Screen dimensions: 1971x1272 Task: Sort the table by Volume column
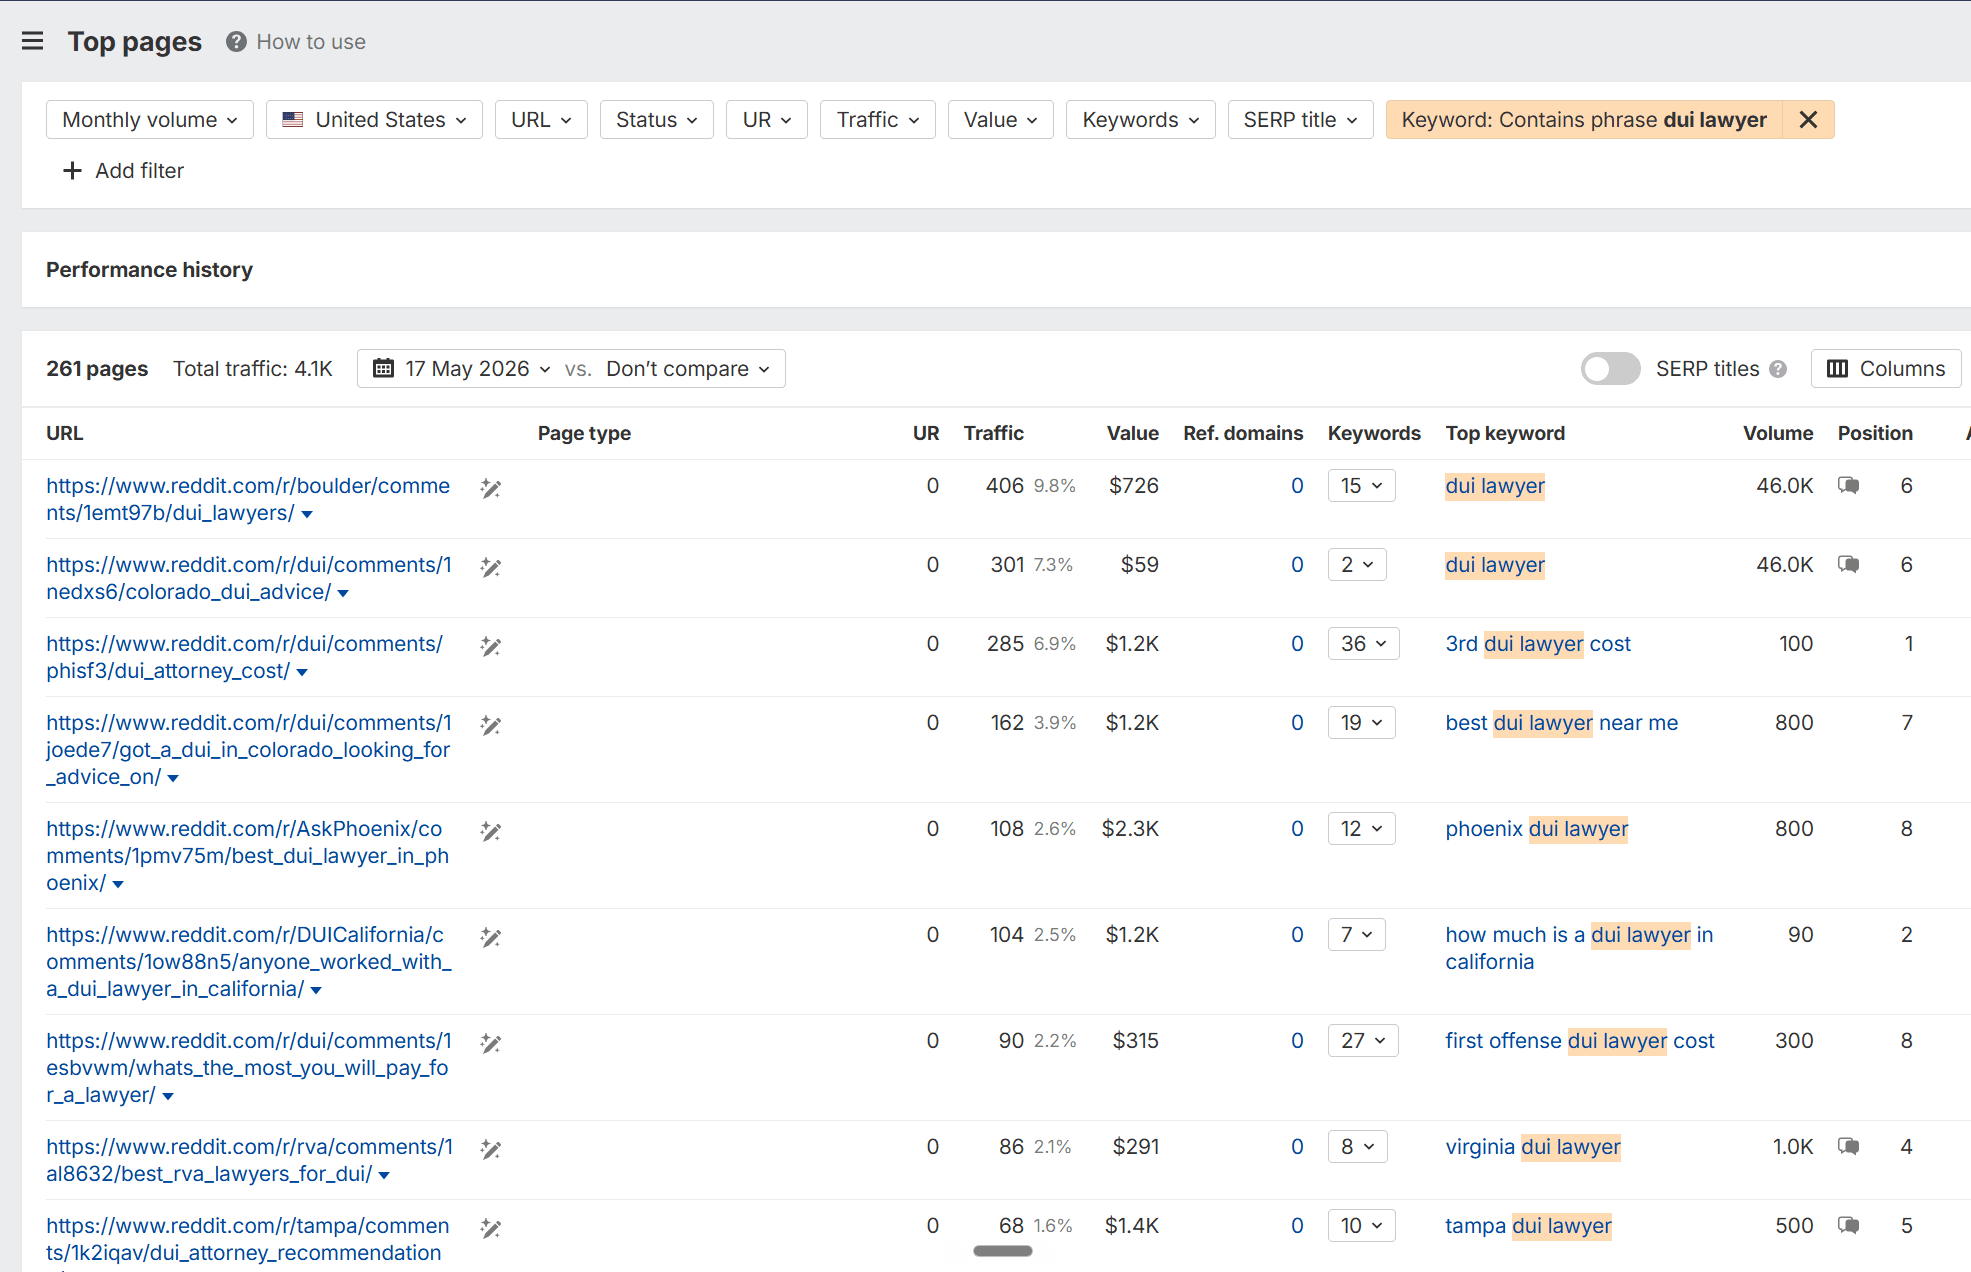1778,433
